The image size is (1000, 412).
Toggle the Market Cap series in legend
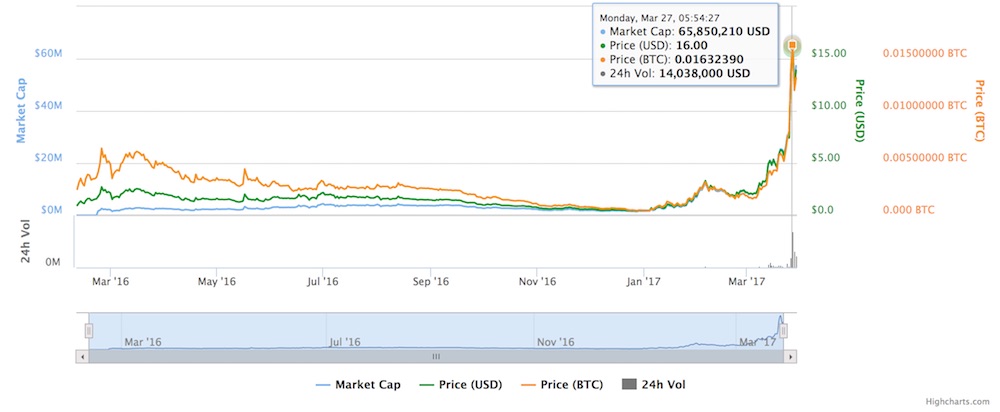coord(358,385)
